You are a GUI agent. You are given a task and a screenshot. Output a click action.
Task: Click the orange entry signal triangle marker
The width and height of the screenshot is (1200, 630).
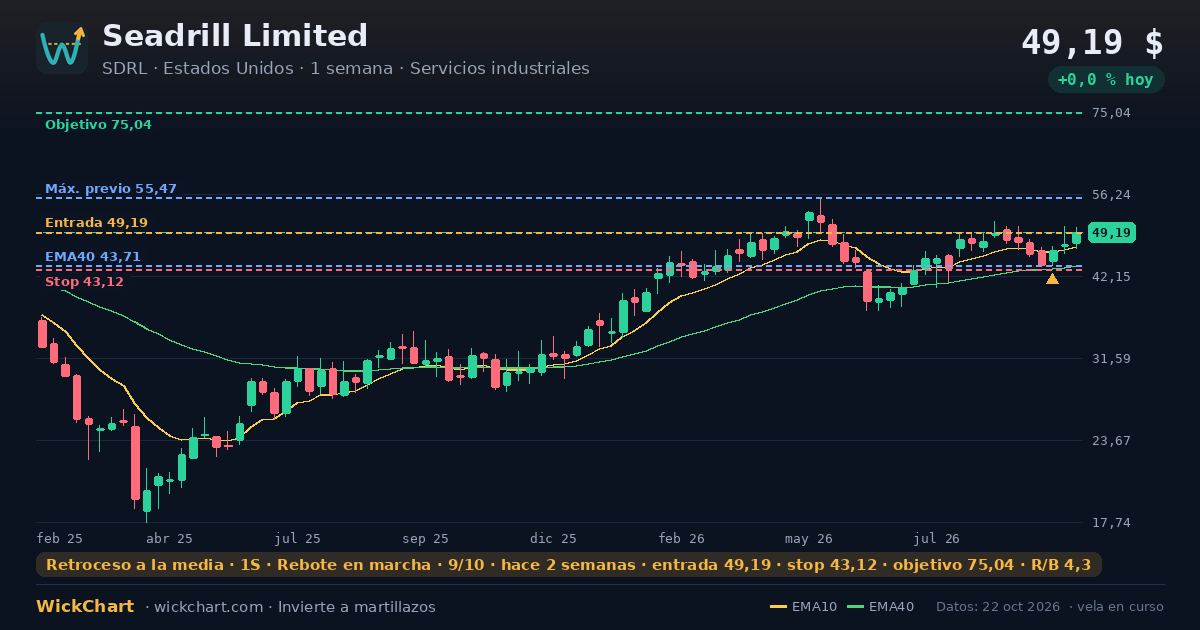point(1052,279)
